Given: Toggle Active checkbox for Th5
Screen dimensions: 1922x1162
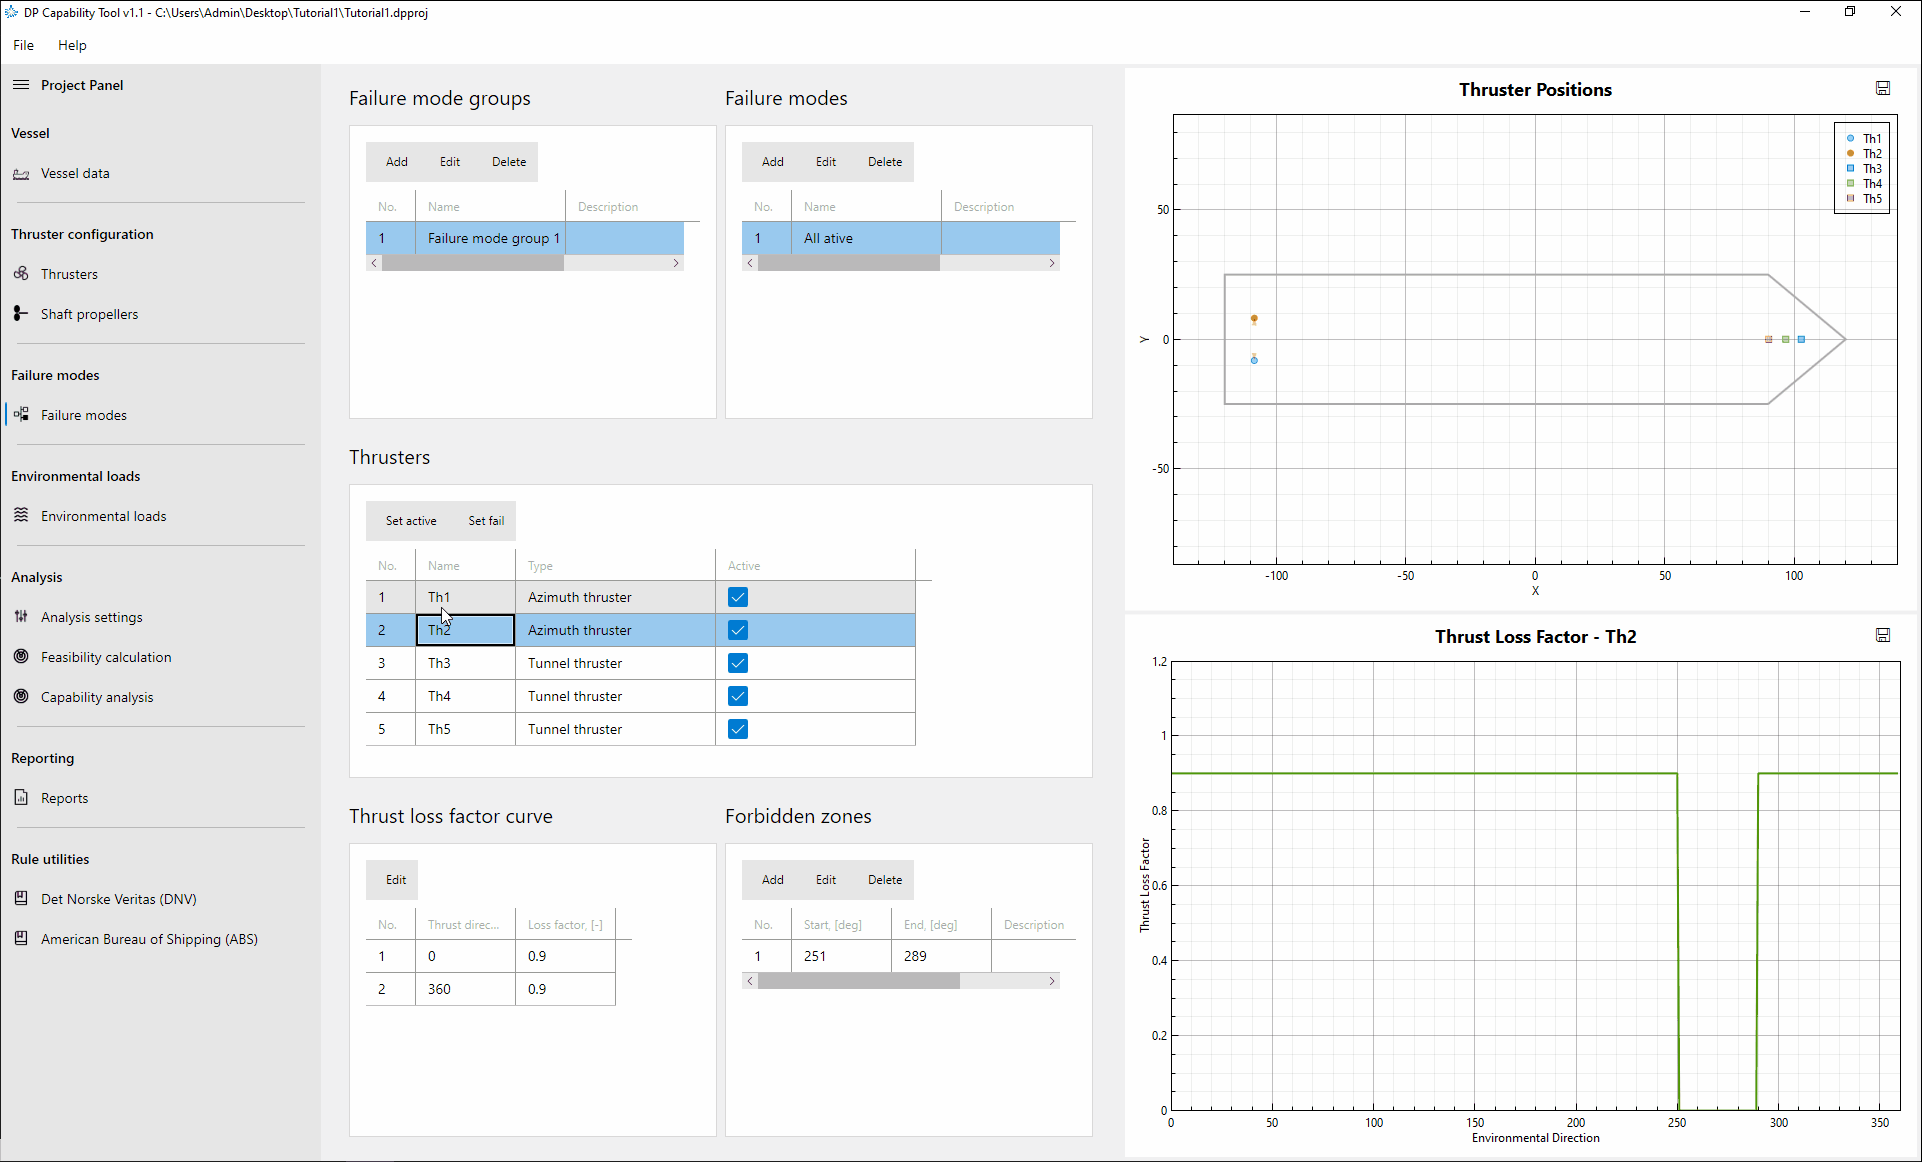Looking at the screenshot, I should coord(738,729).
